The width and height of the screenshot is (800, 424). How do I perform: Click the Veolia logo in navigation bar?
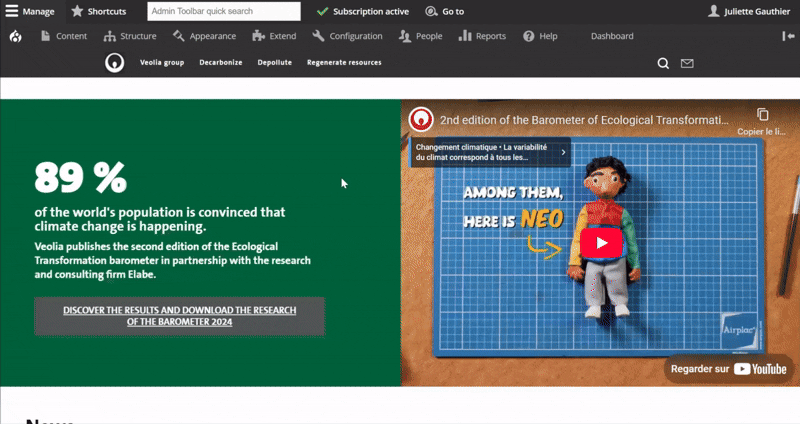click(x=116, y=63)
